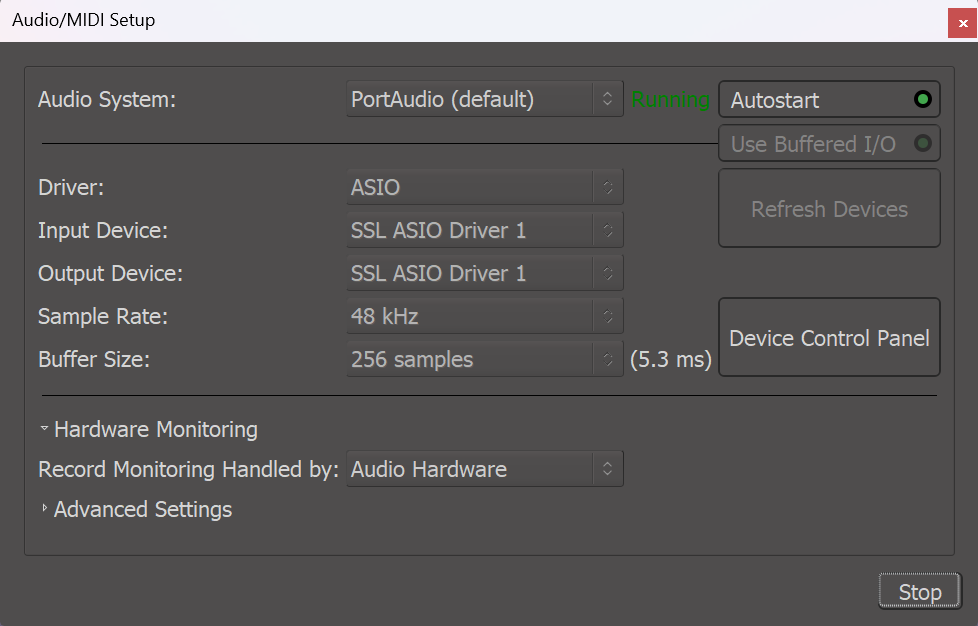978x626 pixels.
Task: Click the Sample Rate stepper arrows
Action: coord(608,316)
